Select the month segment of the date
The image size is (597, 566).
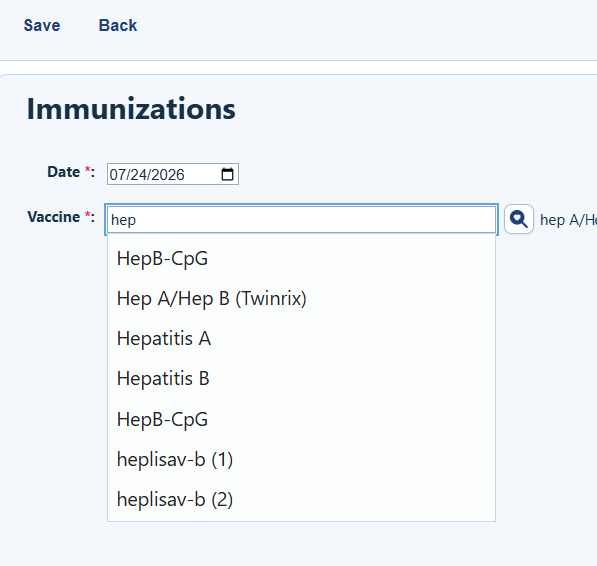(116, 175)
